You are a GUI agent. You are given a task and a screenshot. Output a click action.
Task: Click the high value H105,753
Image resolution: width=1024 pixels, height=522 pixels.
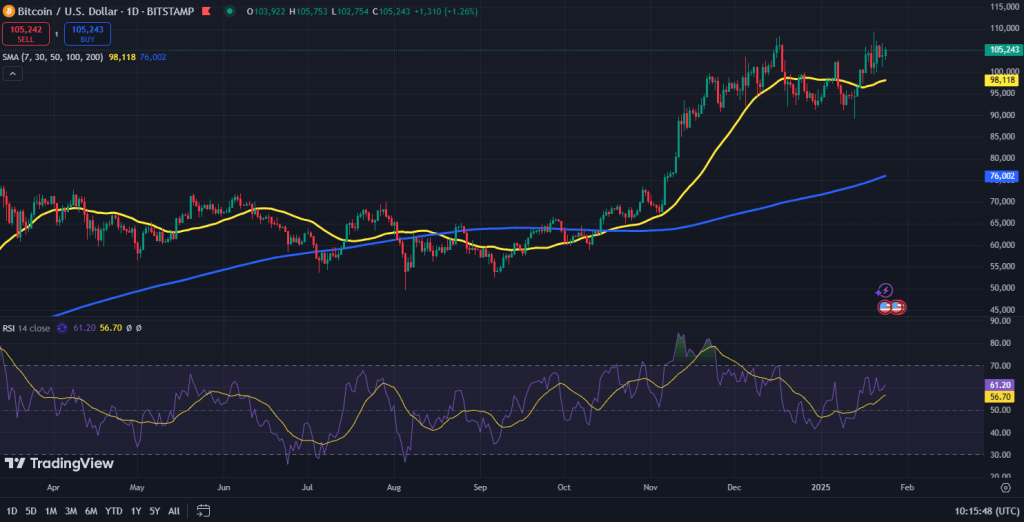[308, 12]
